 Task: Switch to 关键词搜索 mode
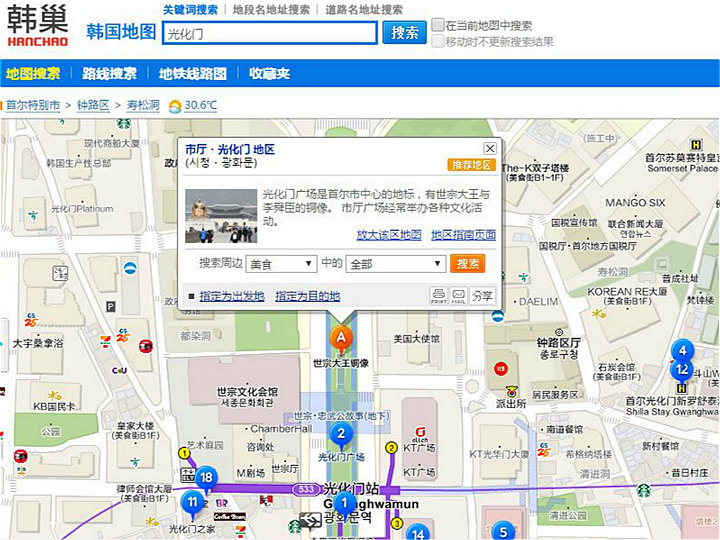pos(191,10)
